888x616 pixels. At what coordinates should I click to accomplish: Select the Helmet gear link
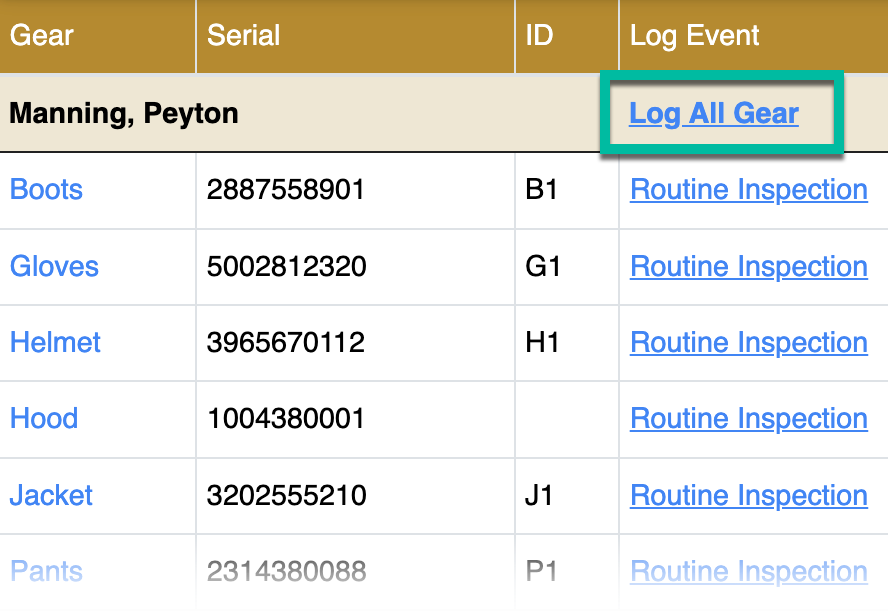tap(55, 343)
